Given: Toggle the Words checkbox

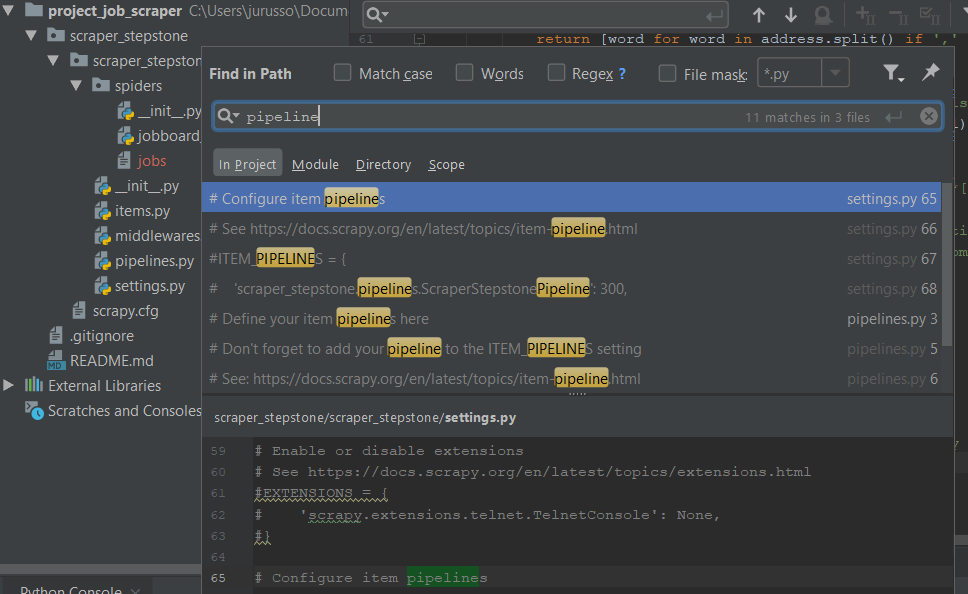Looking at the screenshot, I should (464, 73).
